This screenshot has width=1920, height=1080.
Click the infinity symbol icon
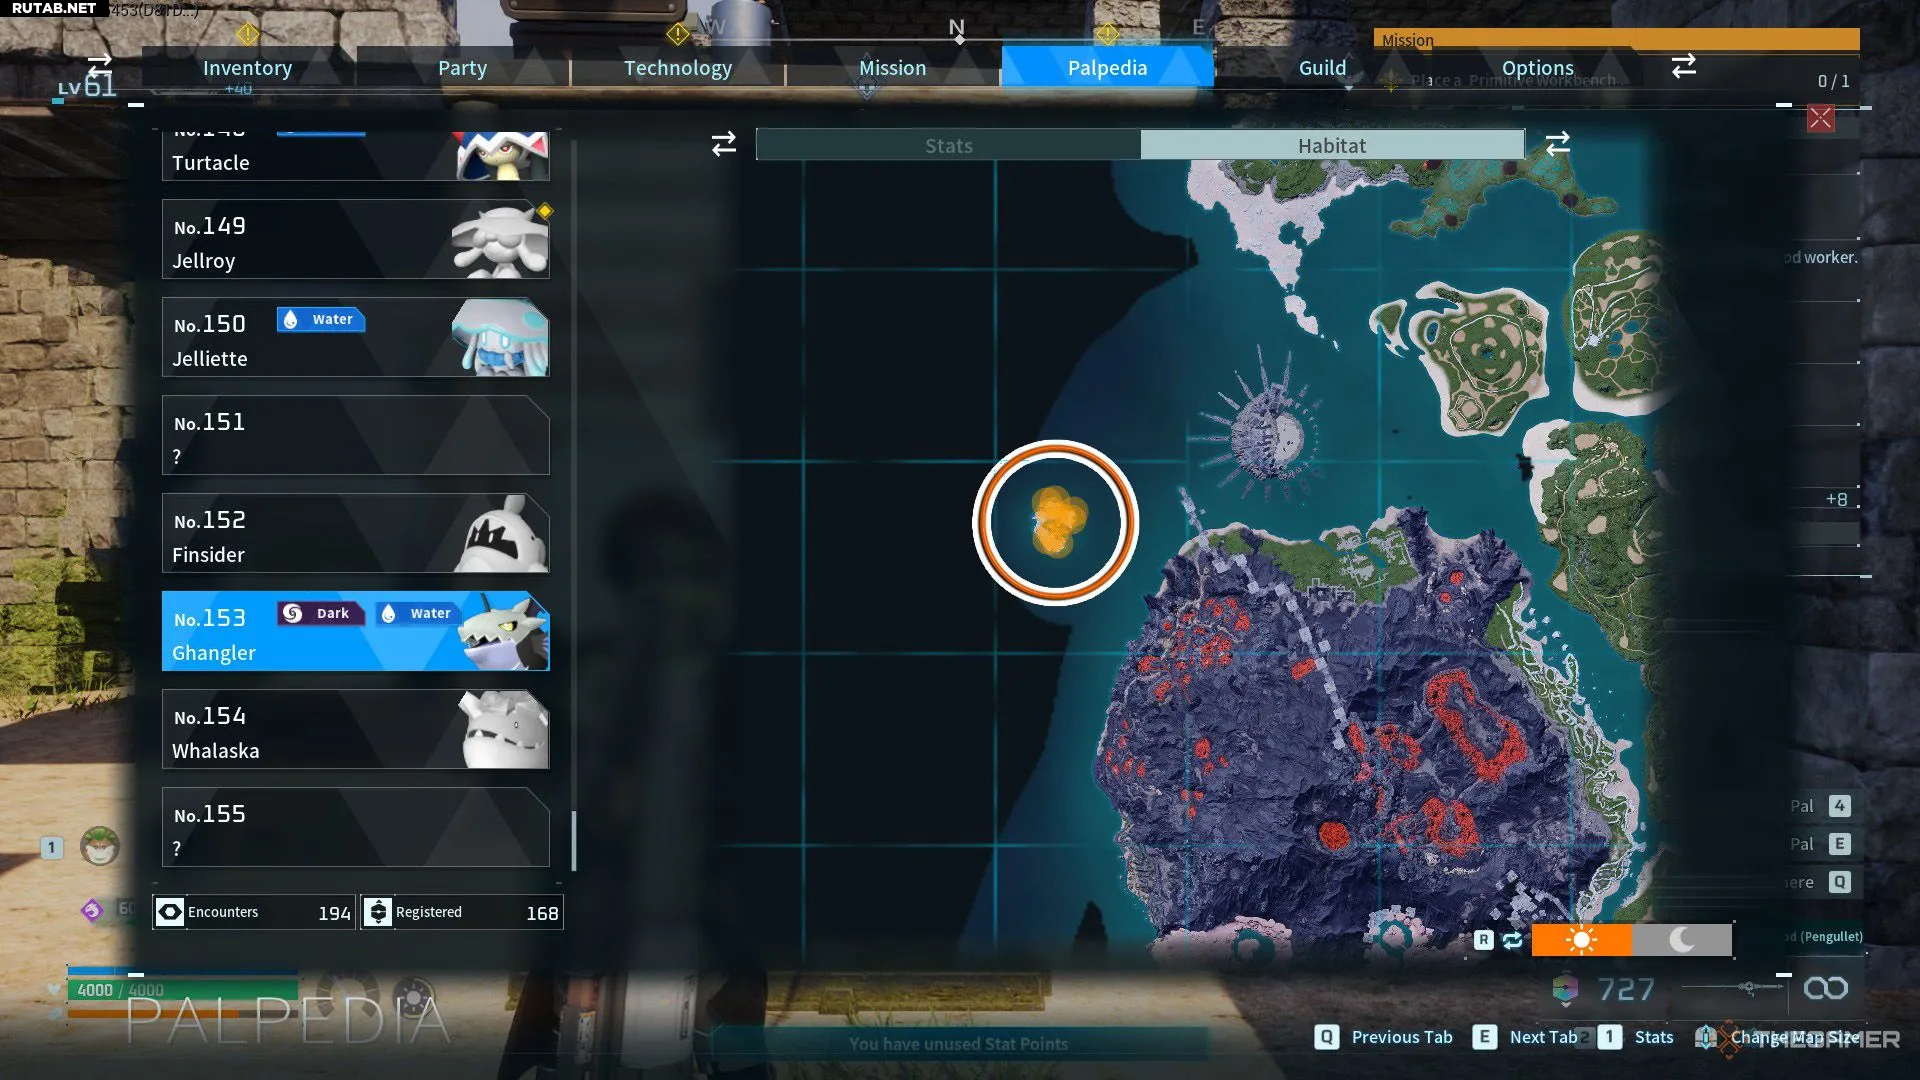[1826, 988]
